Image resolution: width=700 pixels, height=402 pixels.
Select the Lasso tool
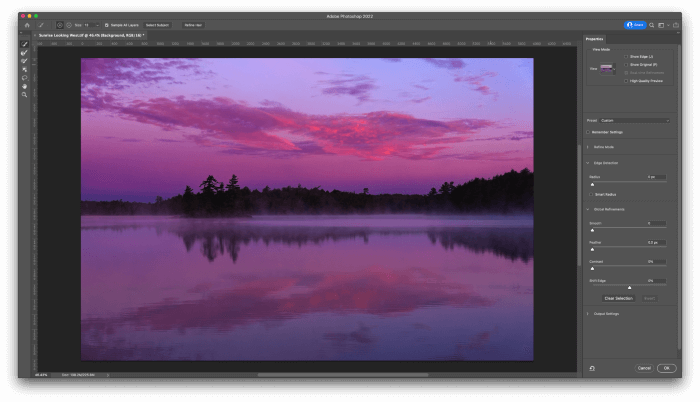(x=24, y=77)
